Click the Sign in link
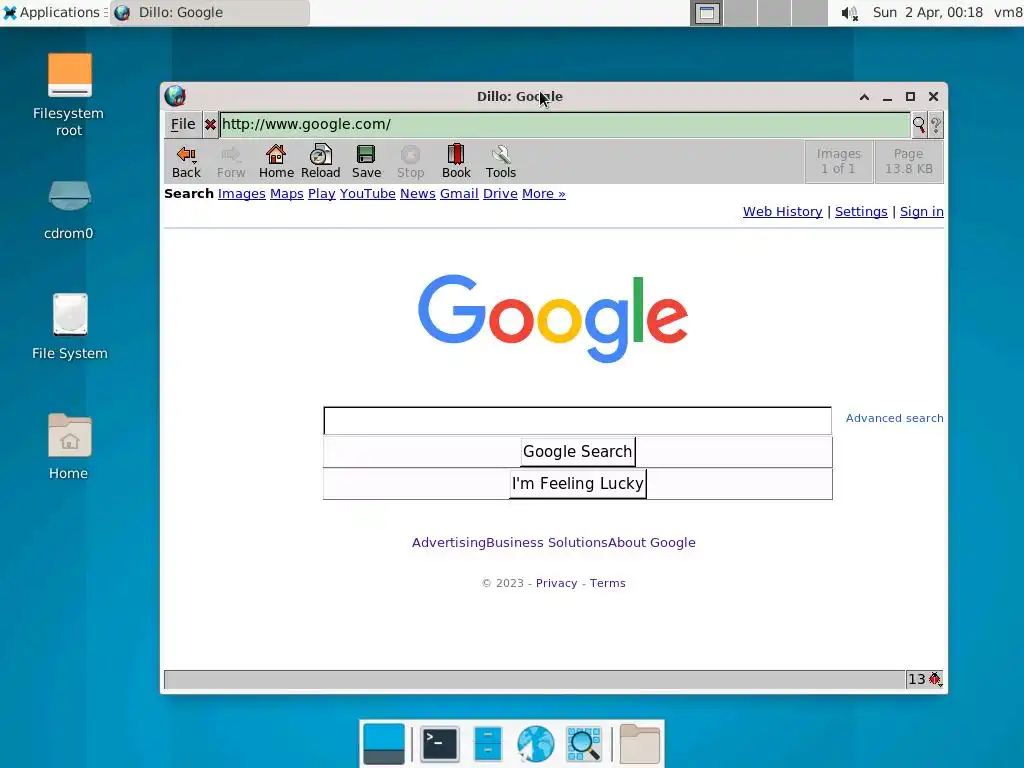 (x=921, y=212)
